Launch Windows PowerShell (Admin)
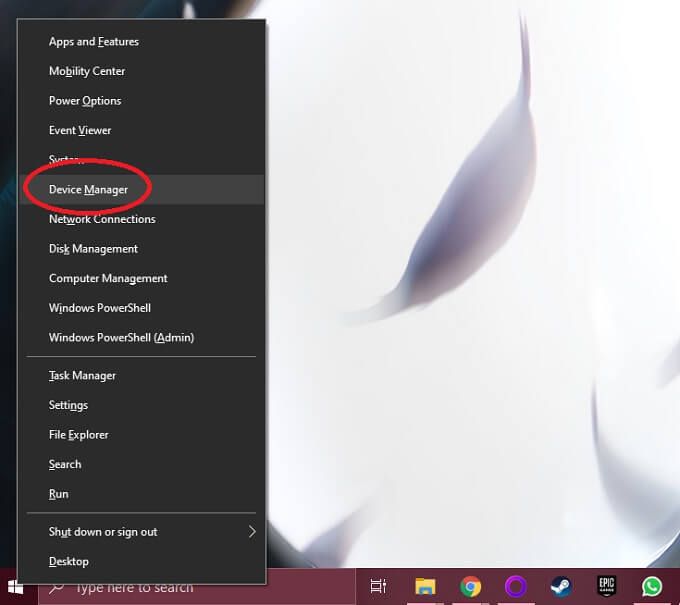Image resolution: width=680 pixels, height=605 pixels. (141, 337)
